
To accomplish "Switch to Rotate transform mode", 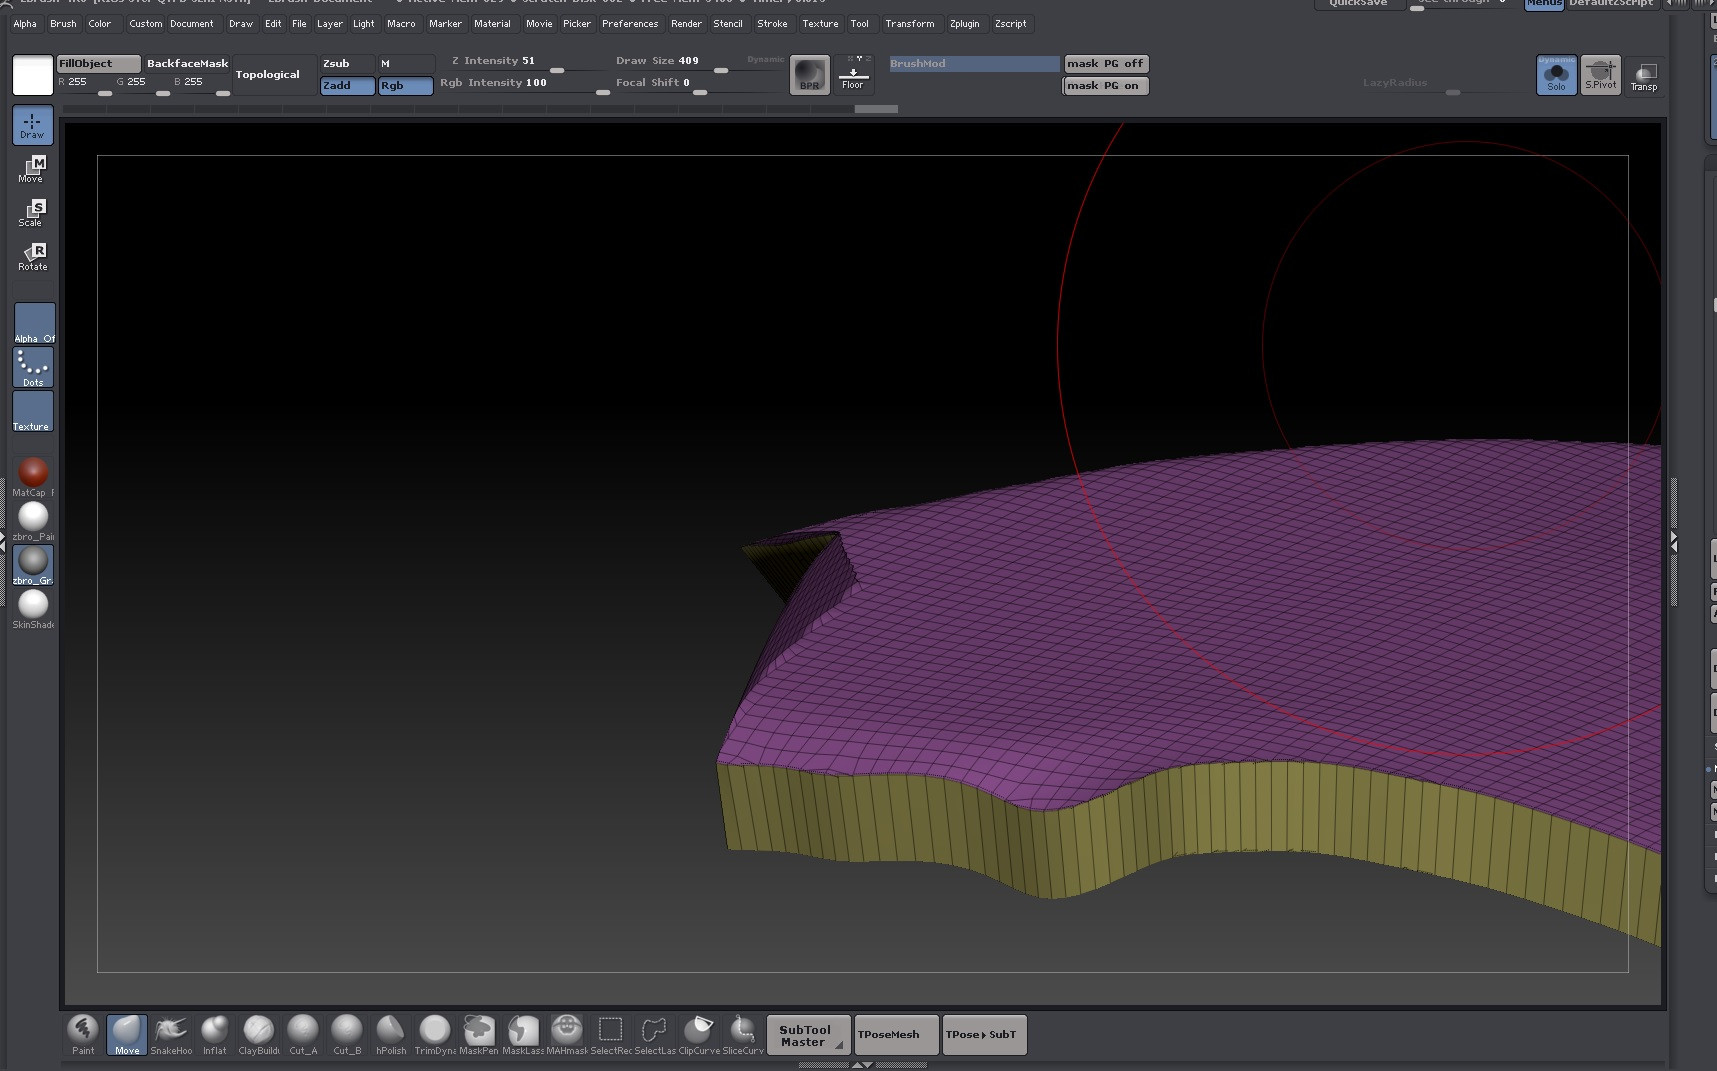I will pyautogui.click(x=33, y=257).
